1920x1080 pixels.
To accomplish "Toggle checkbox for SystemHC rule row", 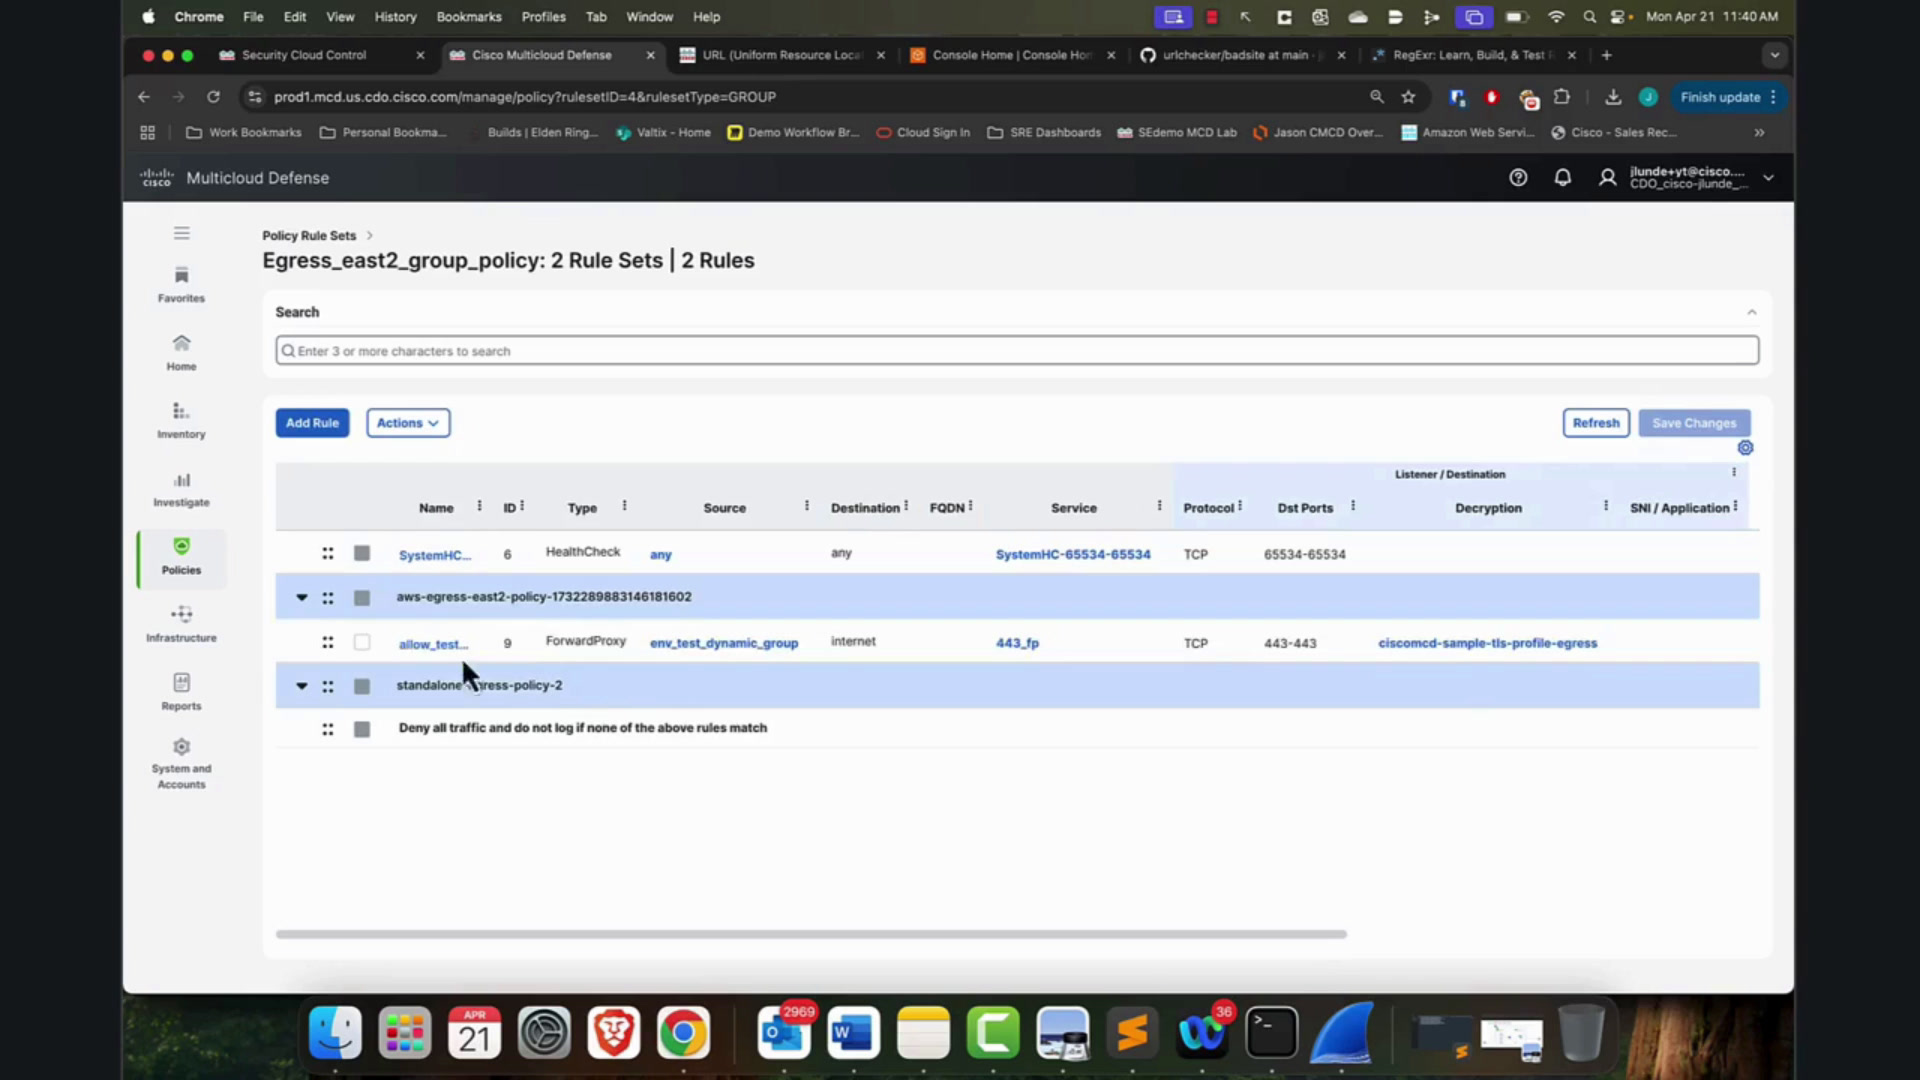I will tap(362, 553).
